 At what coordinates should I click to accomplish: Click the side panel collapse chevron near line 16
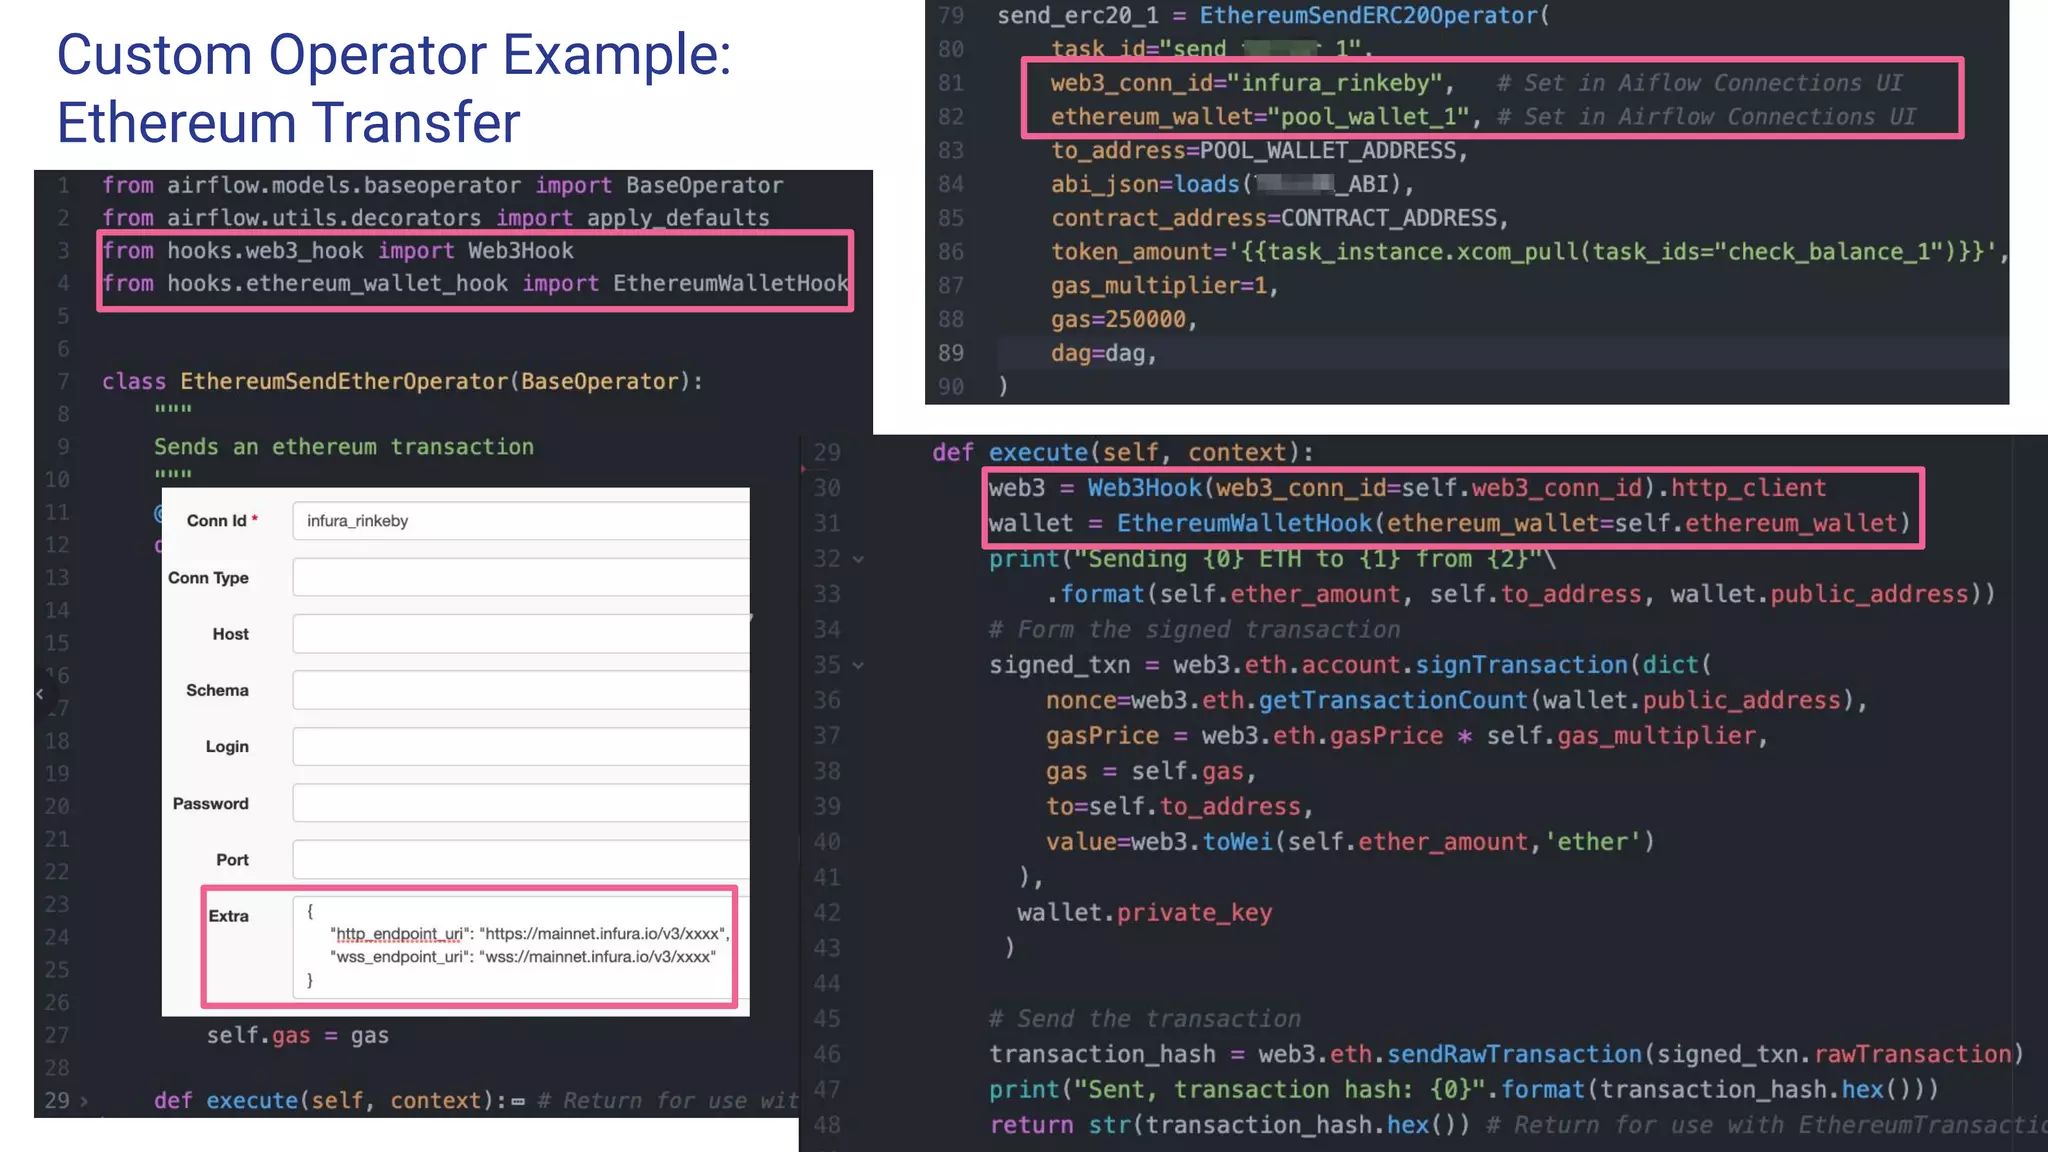pos(40,693)
